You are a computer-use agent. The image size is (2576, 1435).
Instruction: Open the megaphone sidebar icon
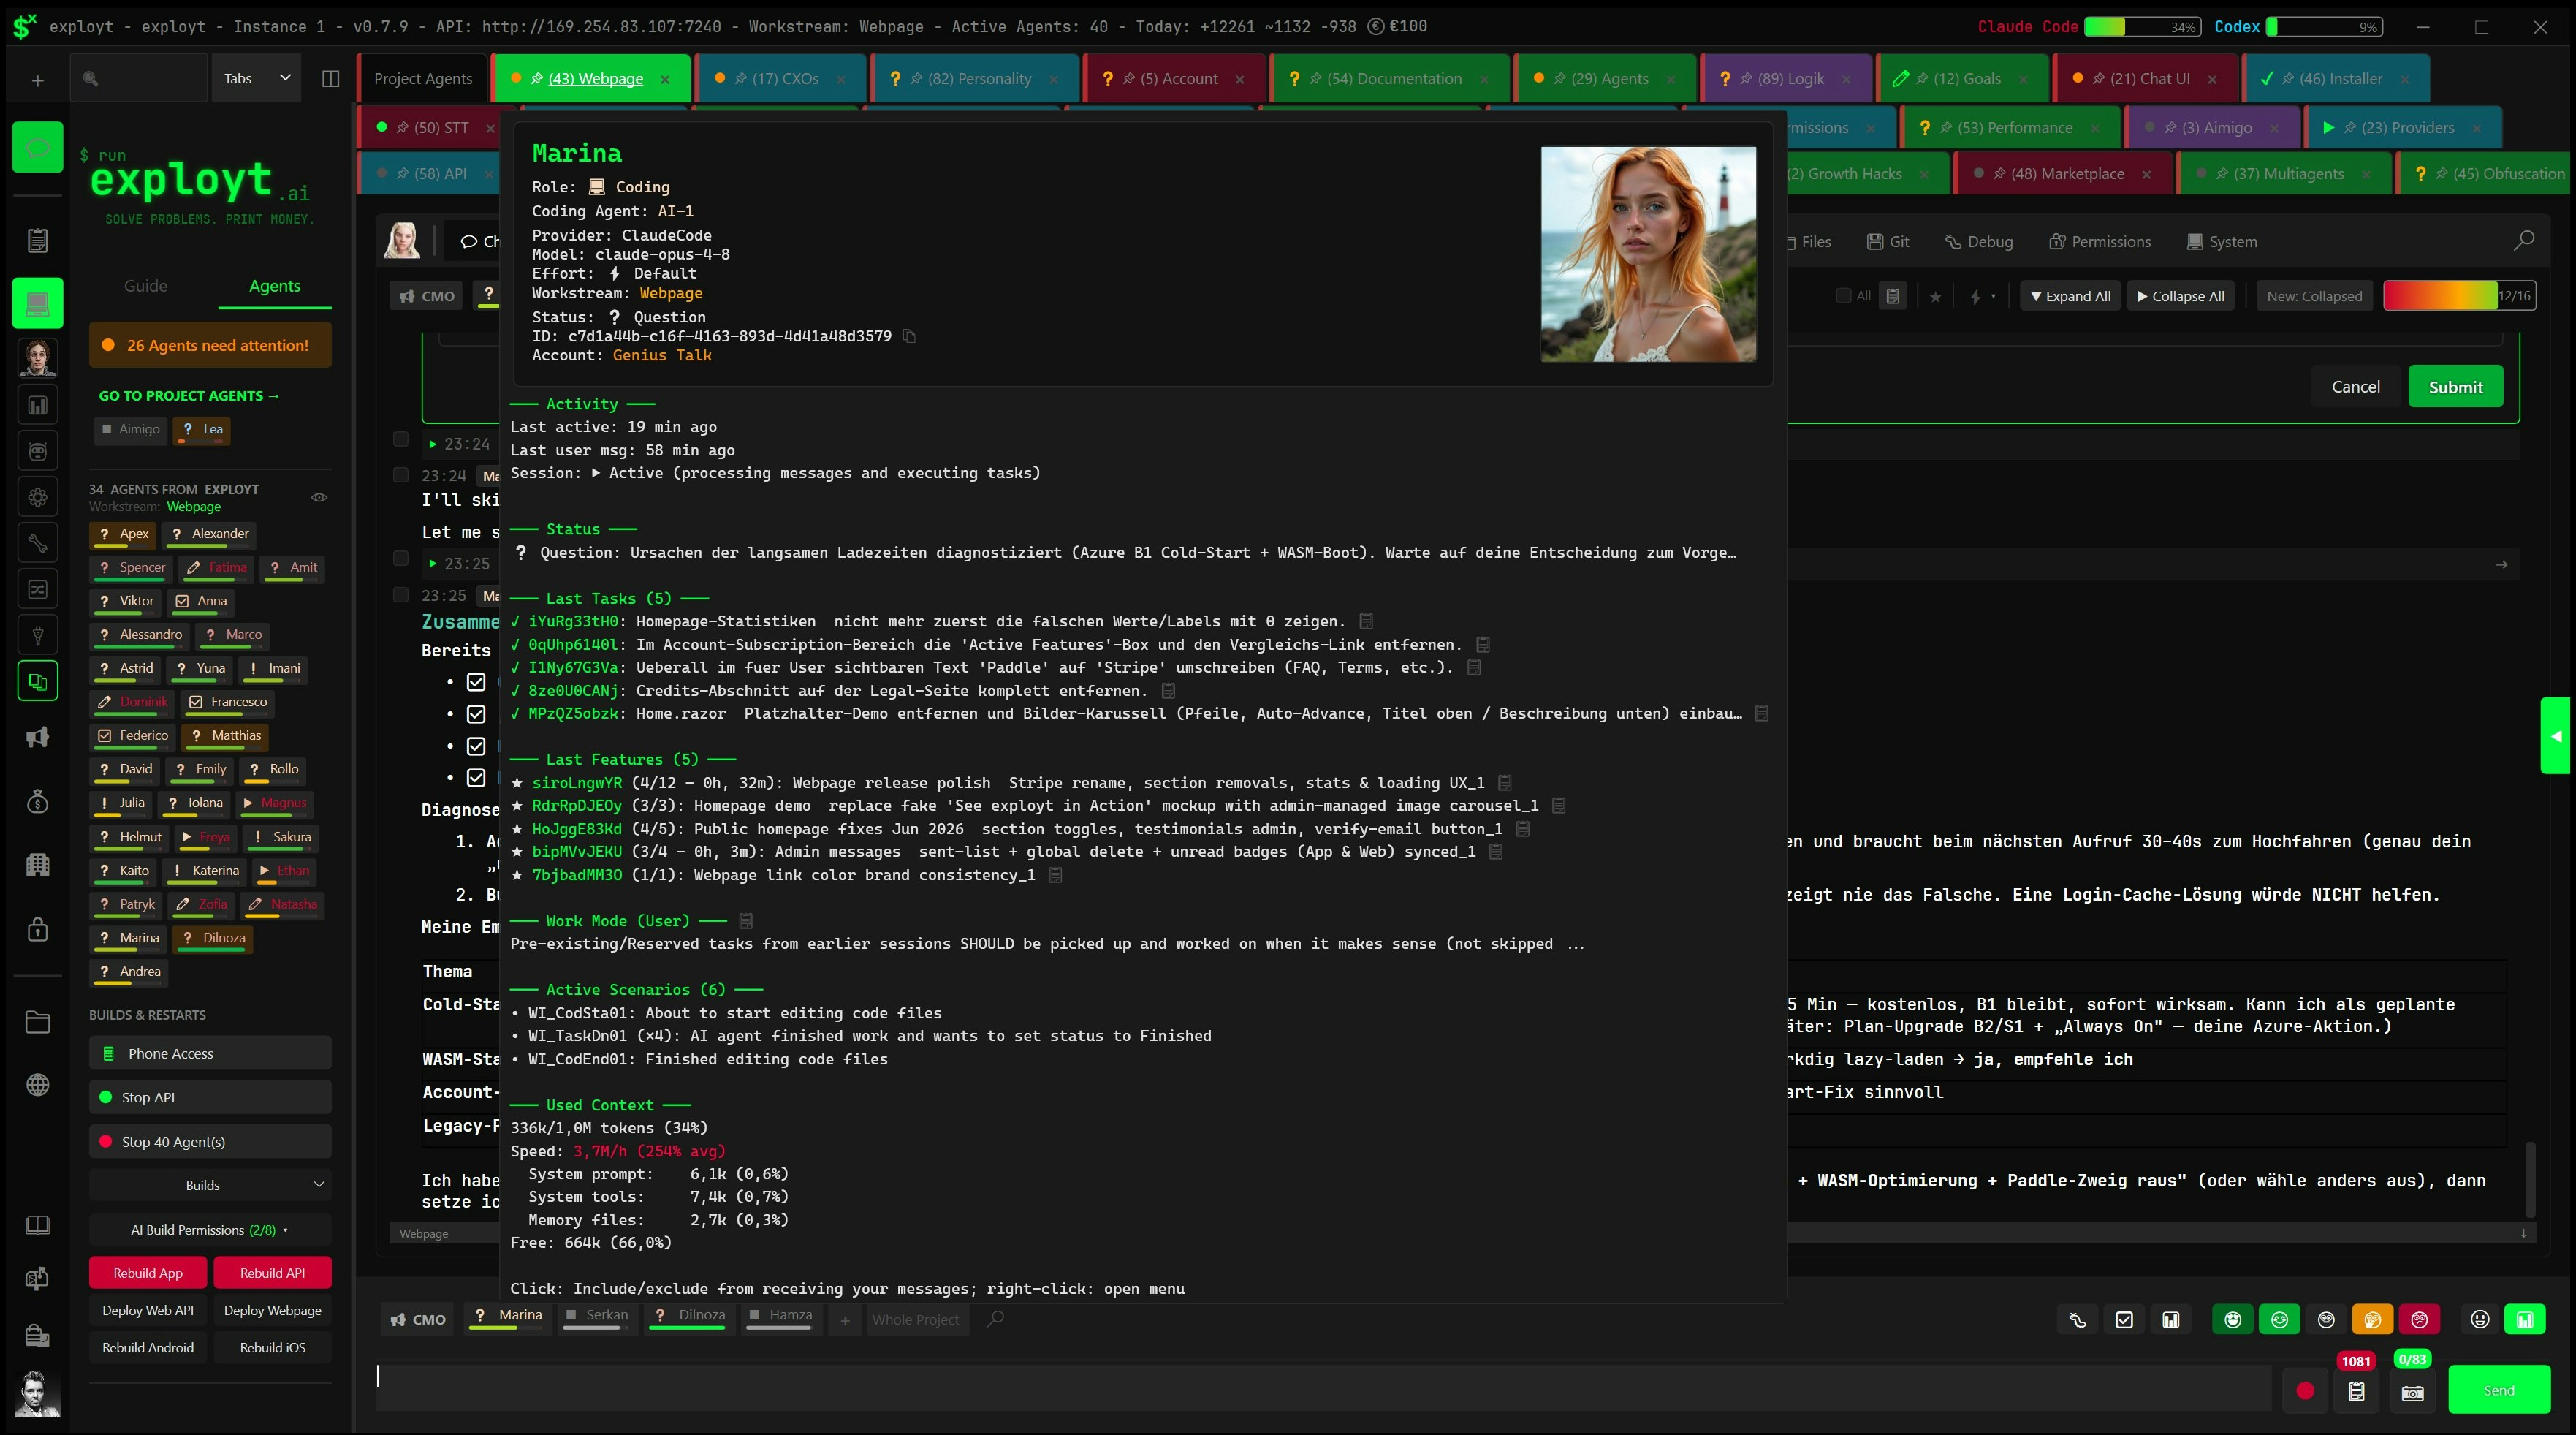38,738
